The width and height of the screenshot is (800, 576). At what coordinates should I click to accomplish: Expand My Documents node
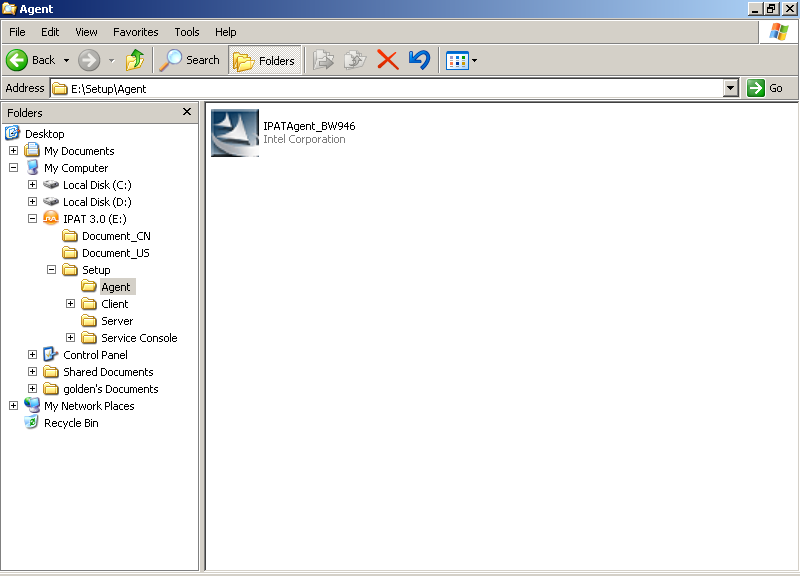coord(13,151)
